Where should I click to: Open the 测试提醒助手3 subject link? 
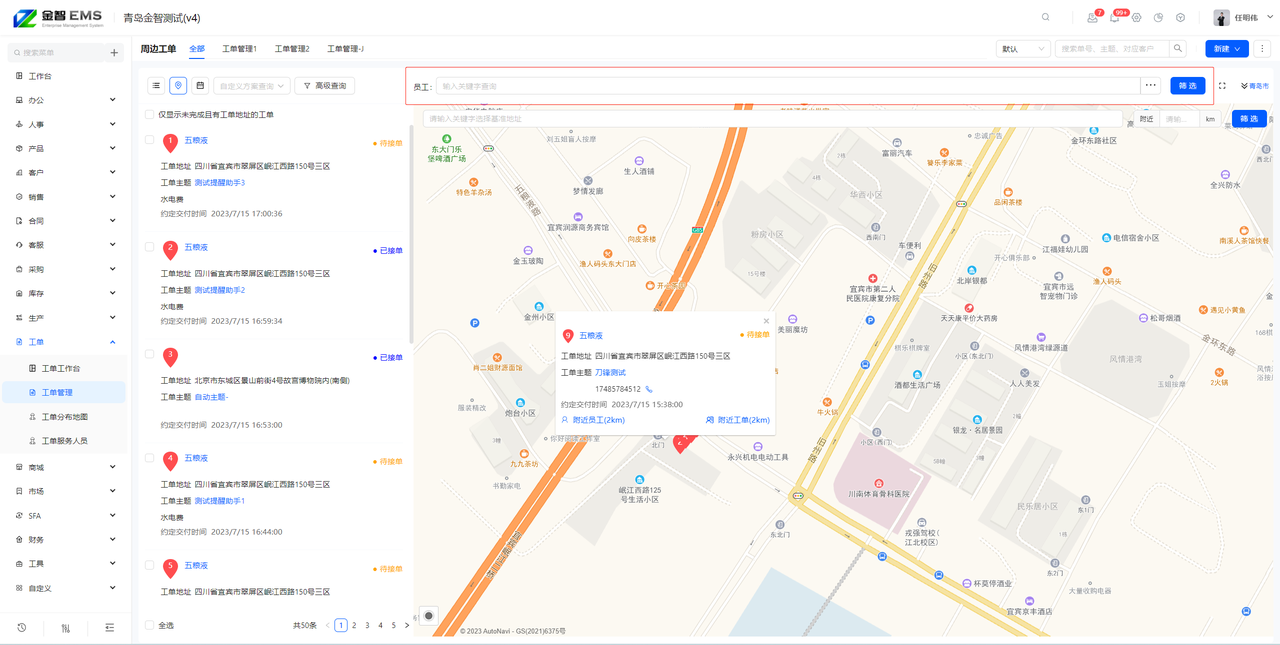[x=220, y=183]
